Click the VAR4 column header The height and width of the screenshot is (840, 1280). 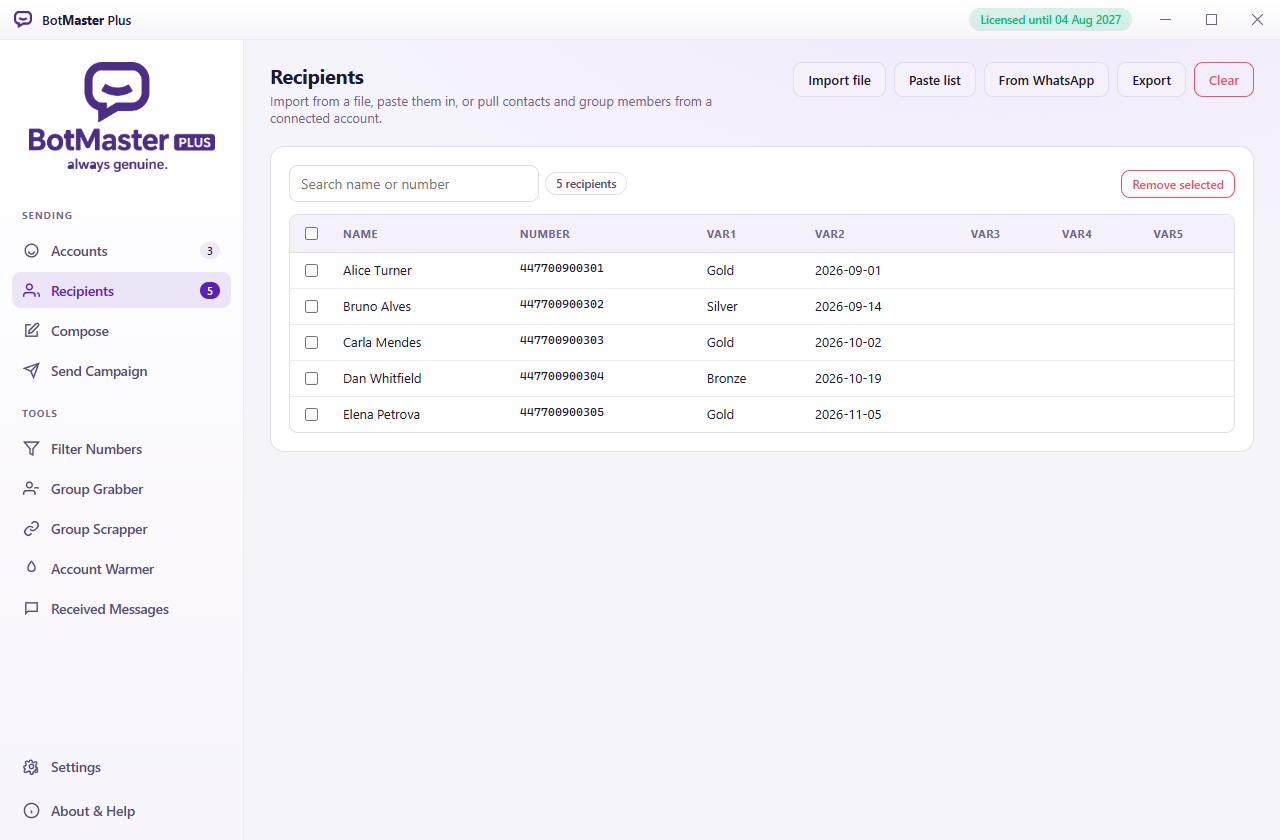1077,234
